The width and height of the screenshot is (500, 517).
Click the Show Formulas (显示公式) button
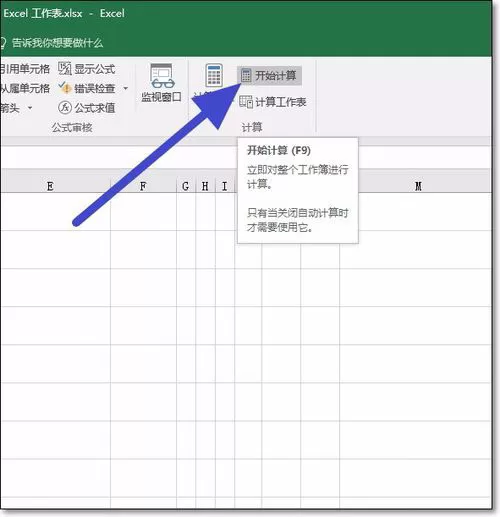pos(87,69)
